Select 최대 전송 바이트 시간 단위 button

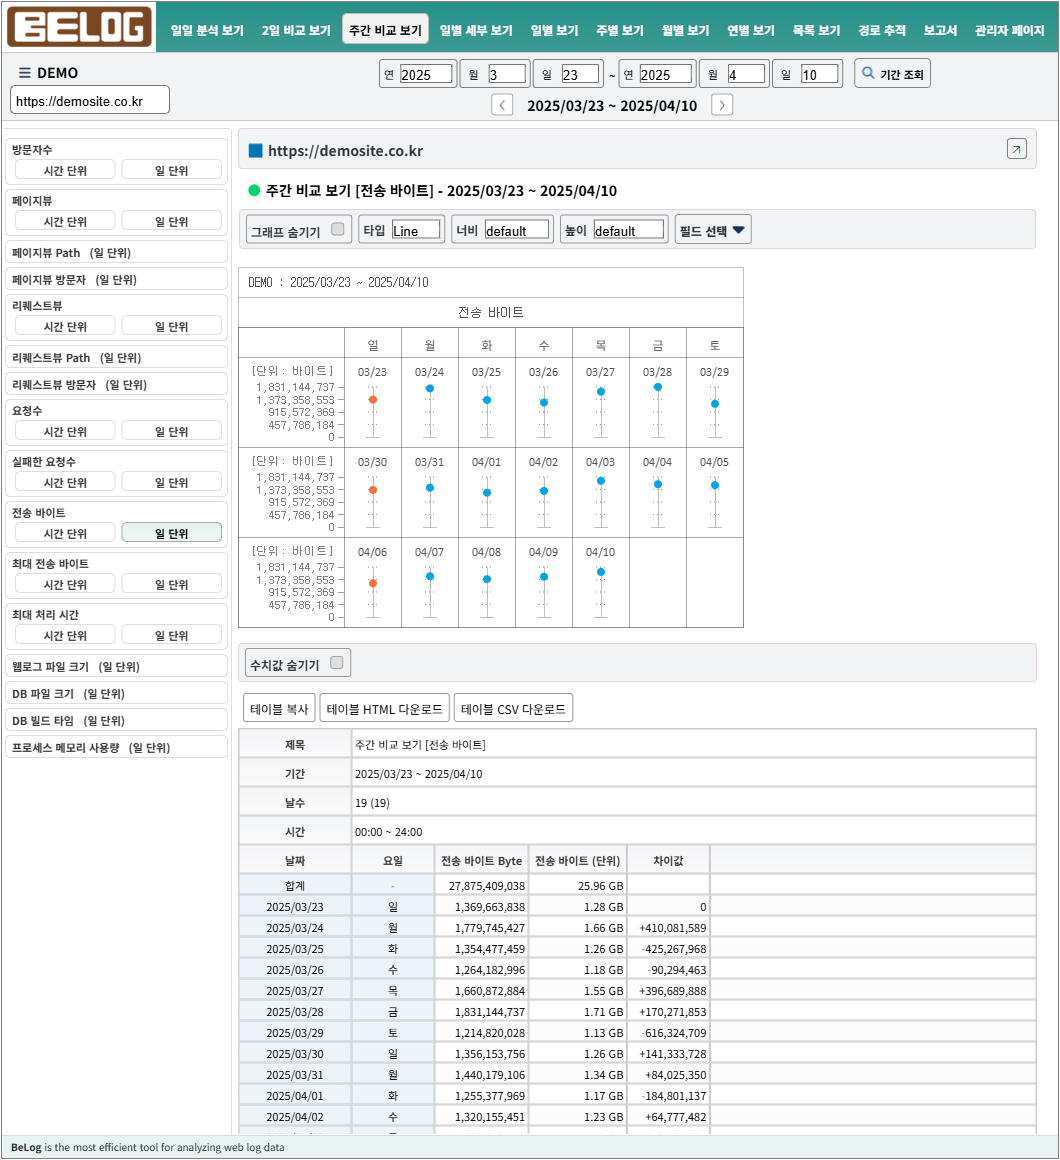click(65, 584)
